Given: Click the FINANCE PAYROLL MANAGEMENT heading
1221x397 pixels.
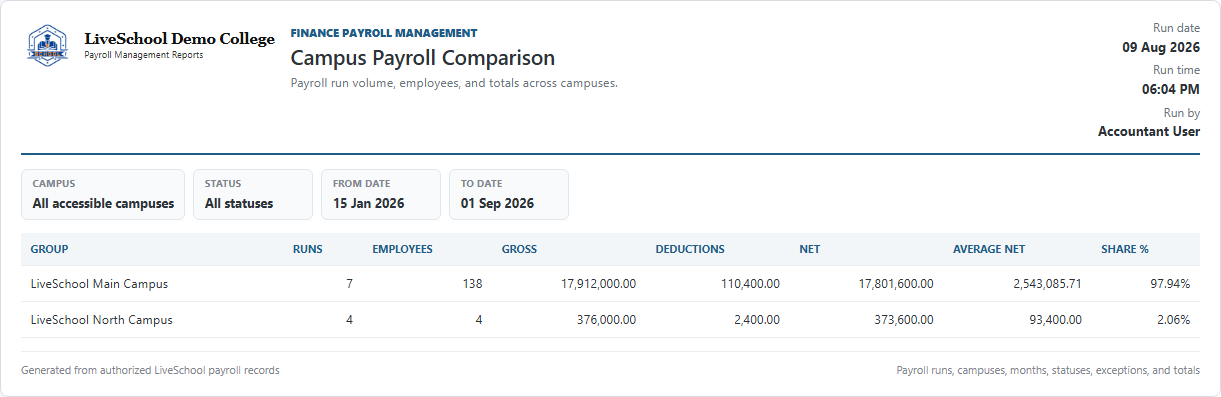Looking at the screenshot, I should [384, 33].
